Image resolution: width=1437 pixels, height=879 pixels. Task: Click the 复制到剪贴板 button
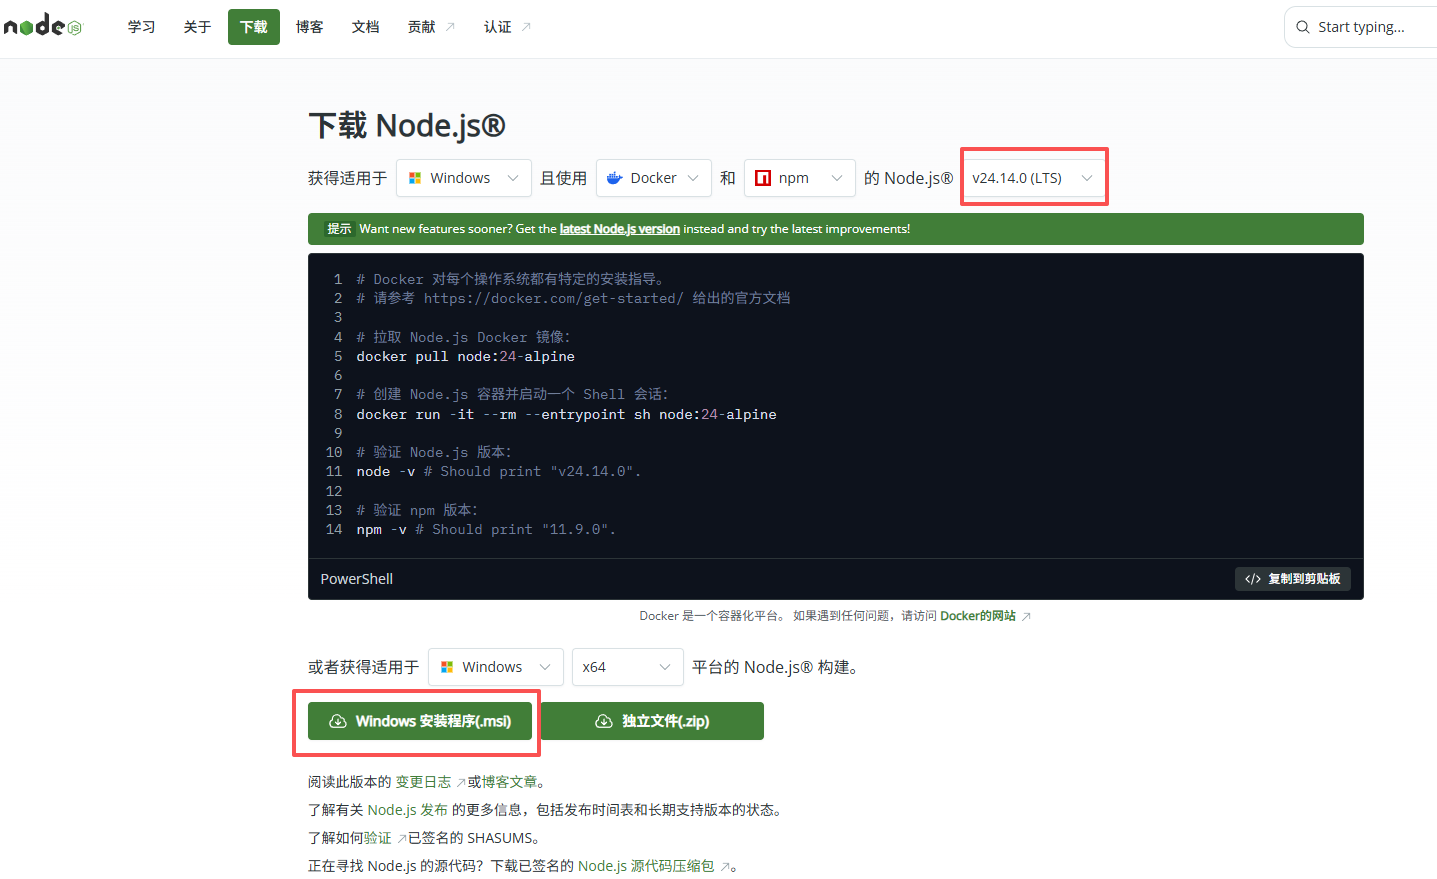click(1293, 579)
